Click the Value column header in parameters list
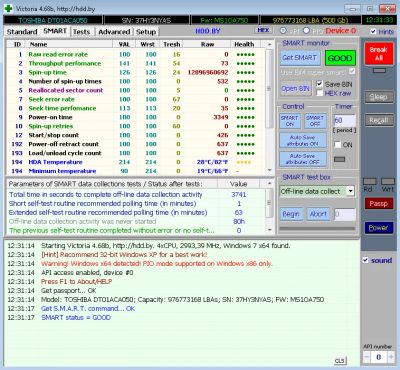 pyautogui.click(x=239, y=184)
